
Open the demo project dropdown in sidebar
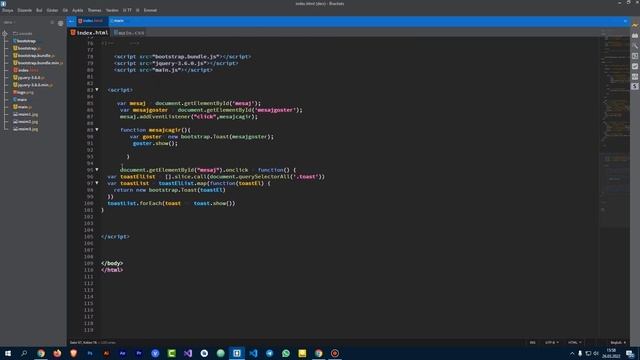(x=9, y=23)
